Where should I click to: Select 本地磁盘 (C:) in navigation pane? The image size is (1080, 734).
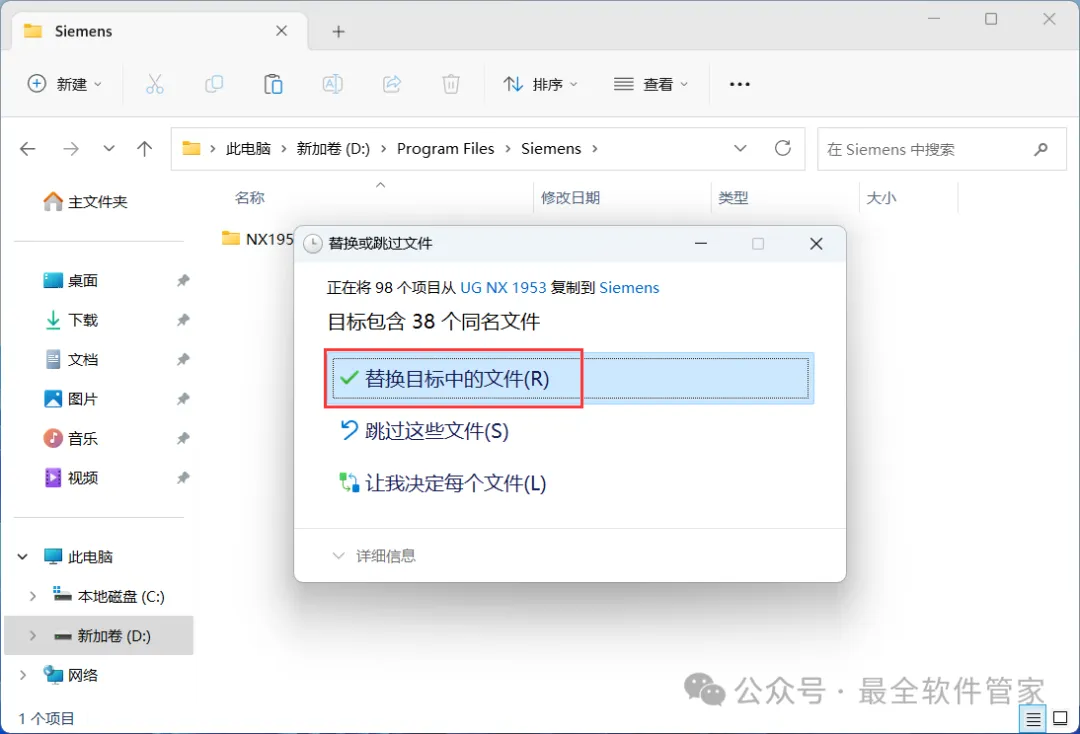(109, 596)
